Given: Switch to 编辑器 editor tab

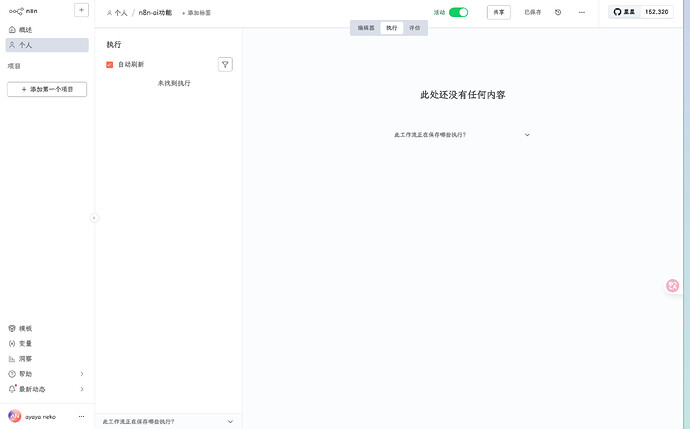Looking at the screenshot, I should (366, 28).
